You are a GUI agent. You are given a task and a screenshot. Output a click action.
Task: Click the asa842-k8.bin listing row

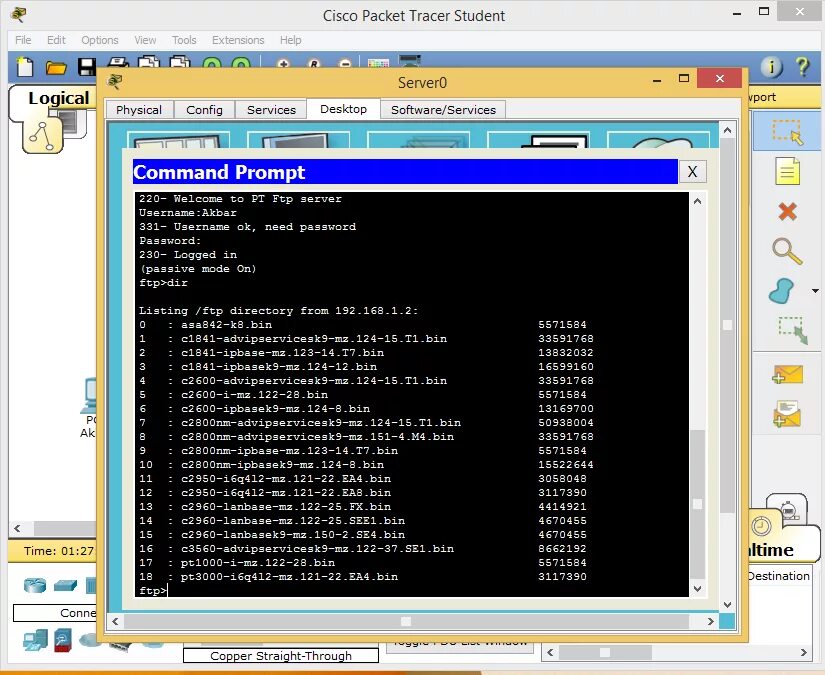click(363, 325)
